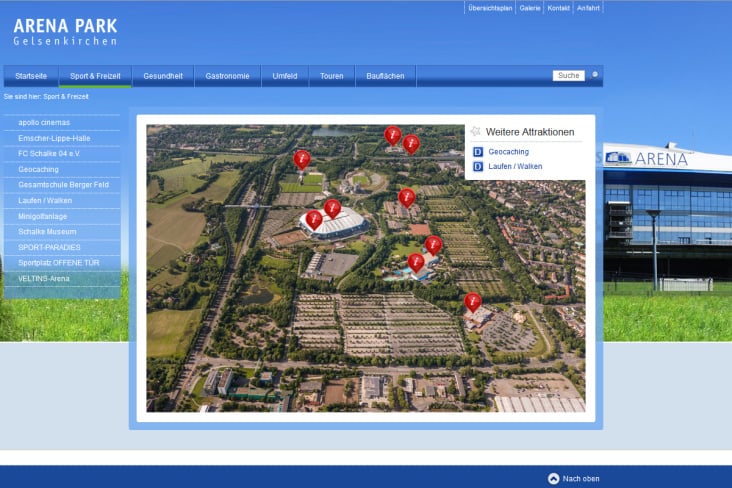Click the left info marker near the top lake
732x488 pixels.
tap(393, 135)
